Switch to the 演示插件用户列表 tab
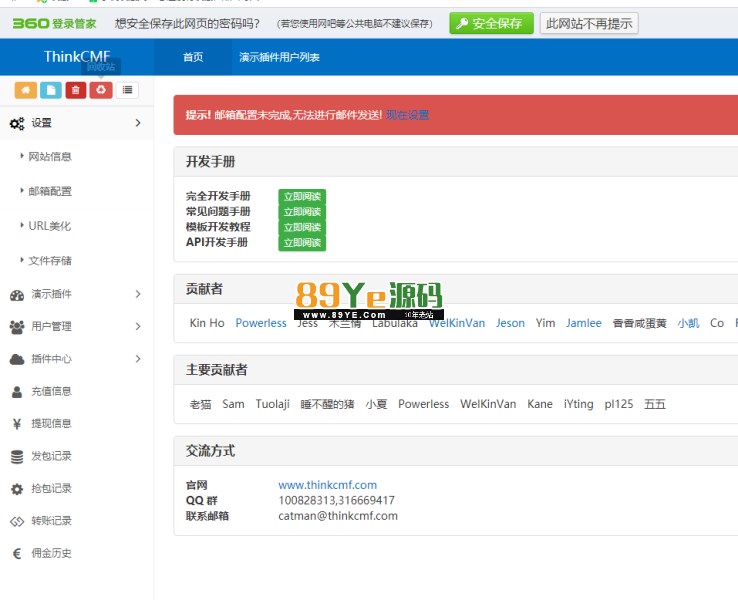 pos(279,57)
